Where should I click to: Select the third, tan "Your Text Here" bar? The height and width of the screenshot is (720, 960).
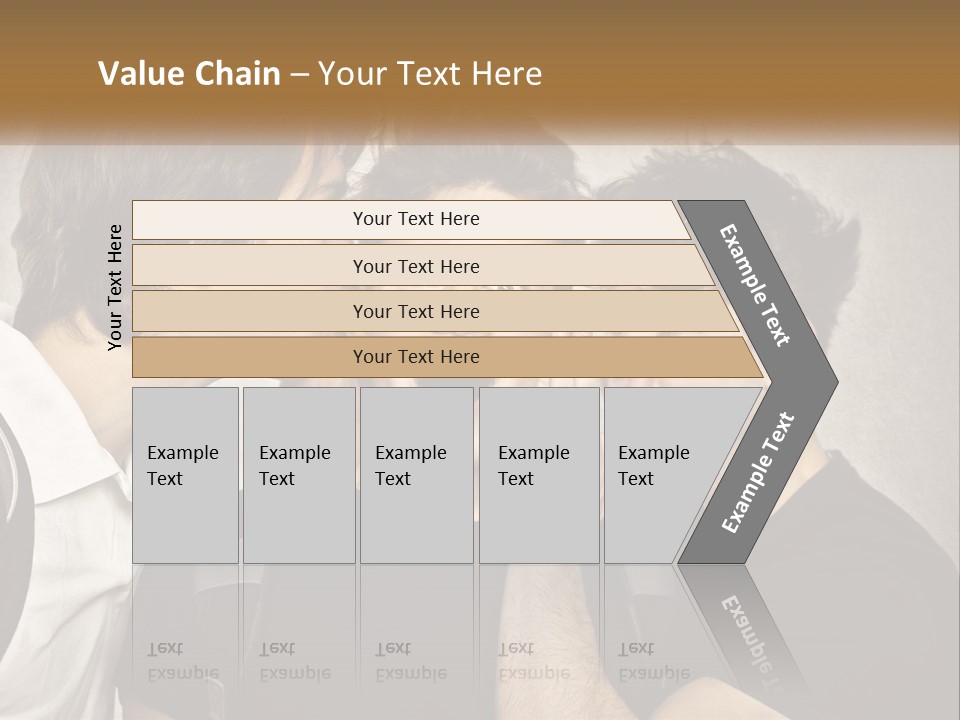click(435, 311)
